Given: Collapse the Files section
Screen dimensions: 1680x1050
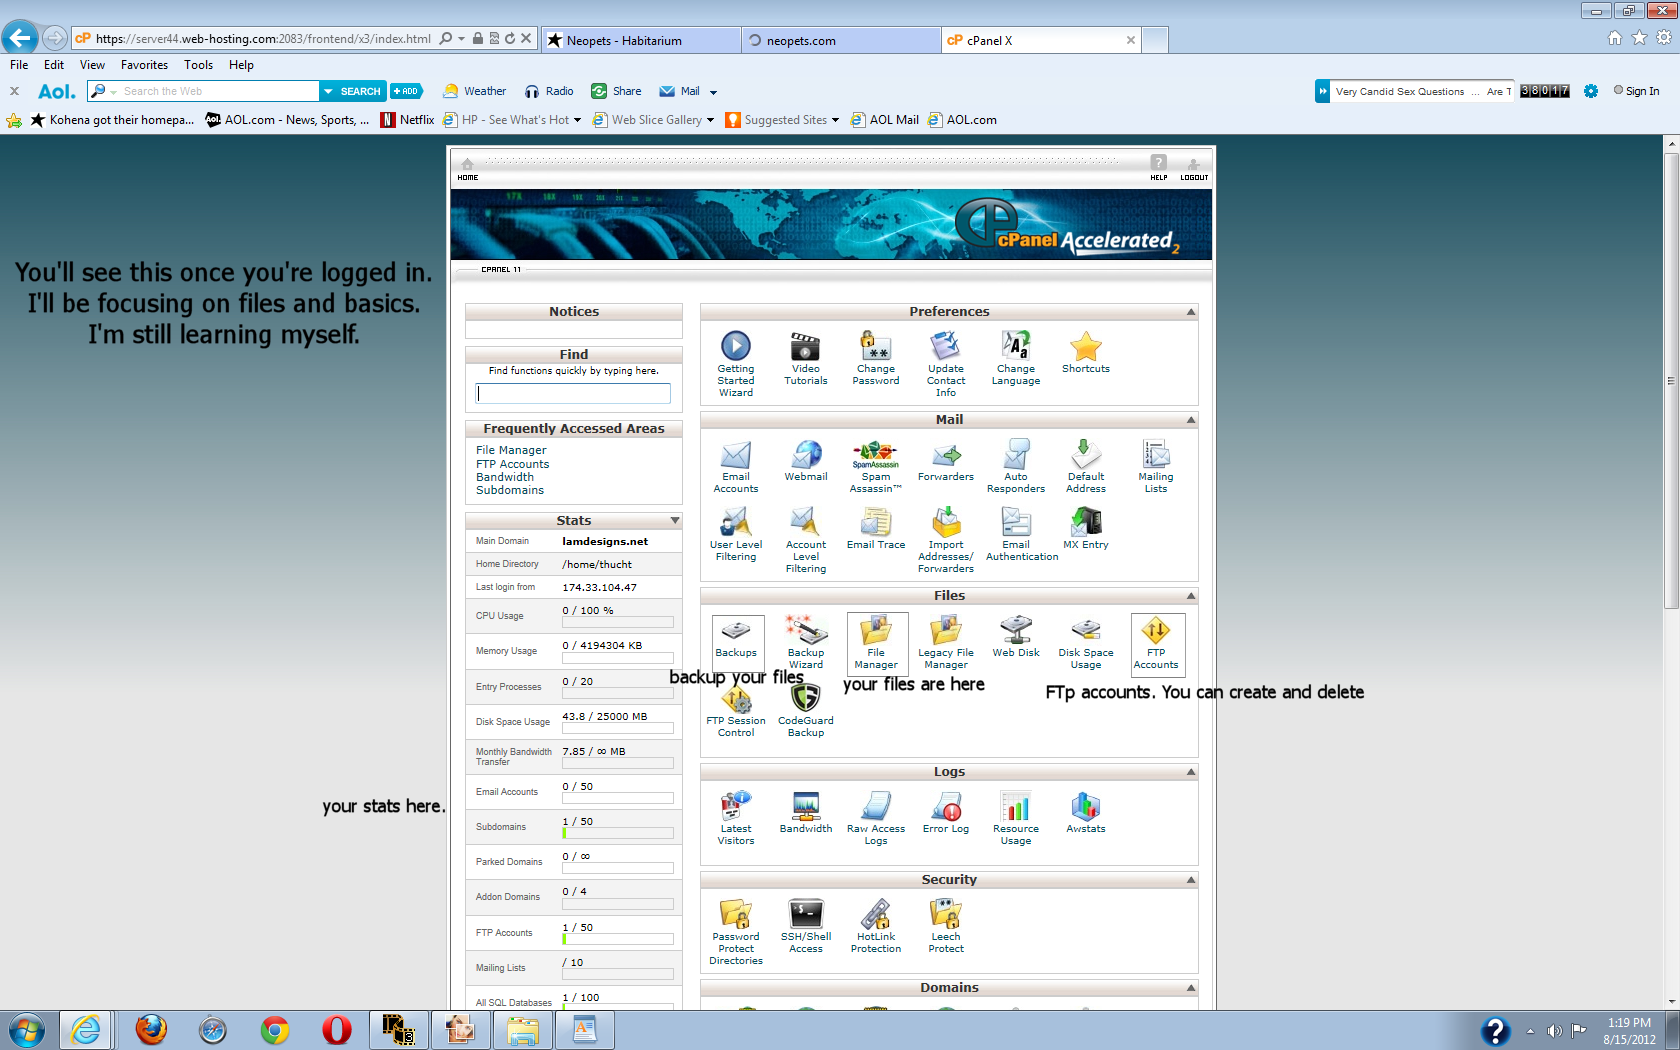Looking at the screenshot, I should click(x=1191, y=596).
